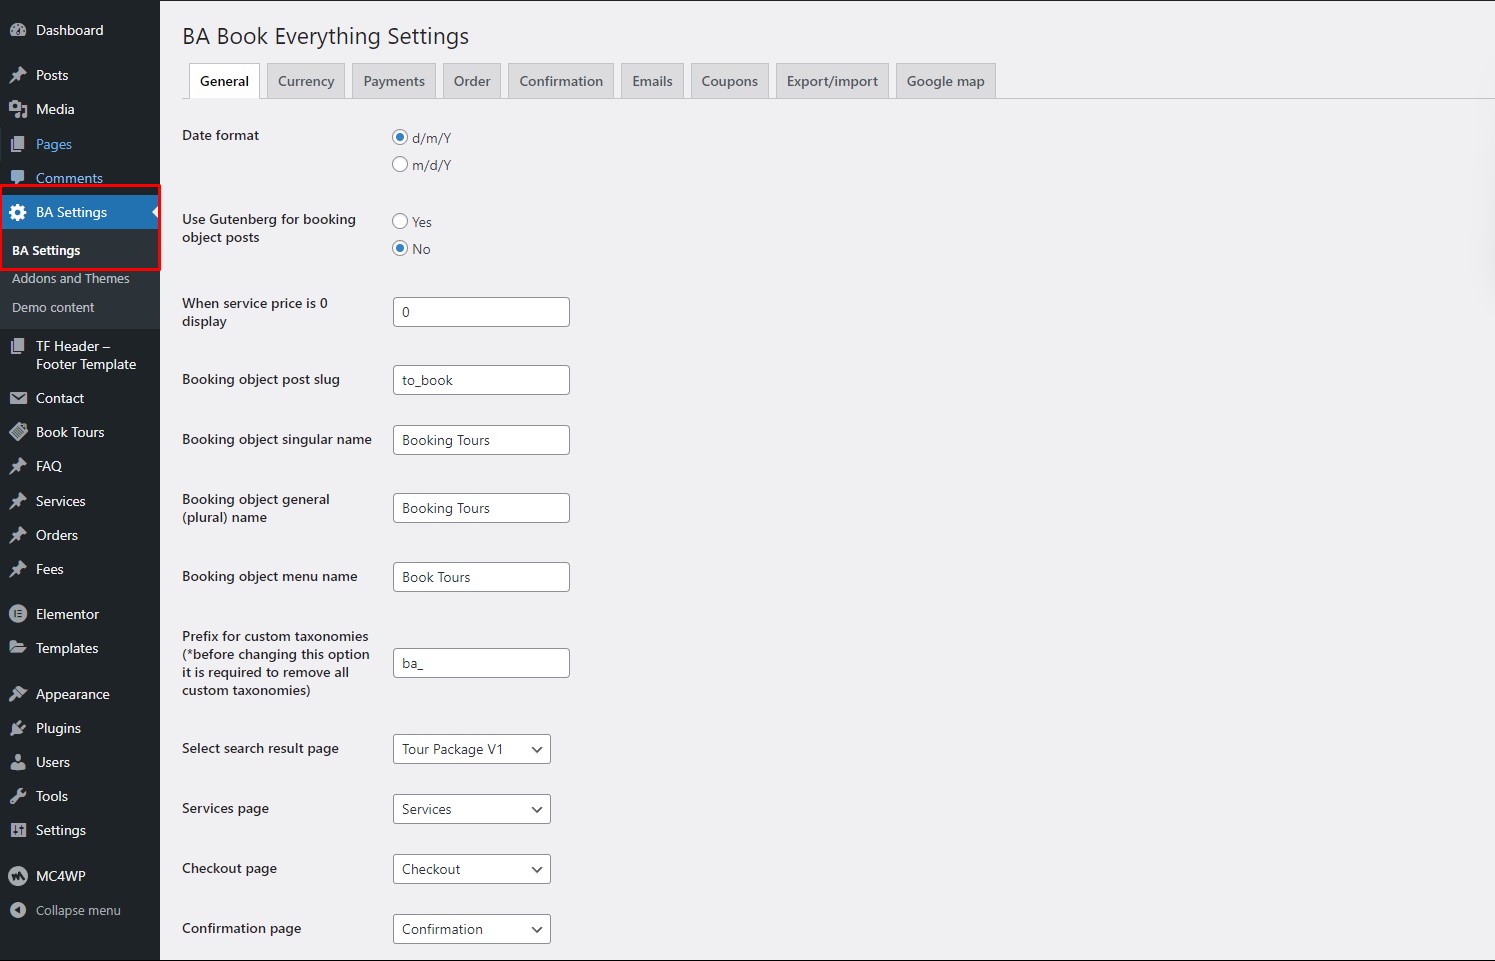Click the MC4WP logo icon
Viewport: 1495px width, 961px height.
point(18,876)
